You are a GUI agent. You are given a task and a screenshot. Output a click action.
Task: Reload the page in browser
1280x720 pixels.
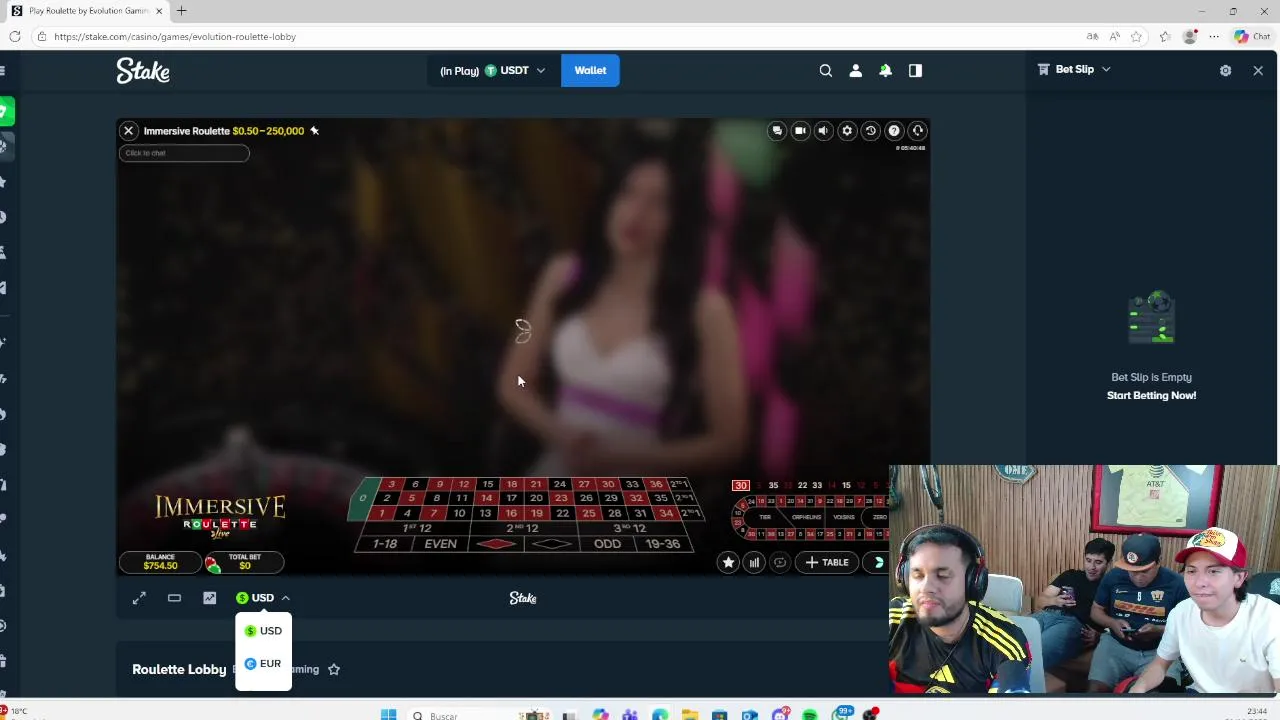pyautogui.click(x=14, y=37)
